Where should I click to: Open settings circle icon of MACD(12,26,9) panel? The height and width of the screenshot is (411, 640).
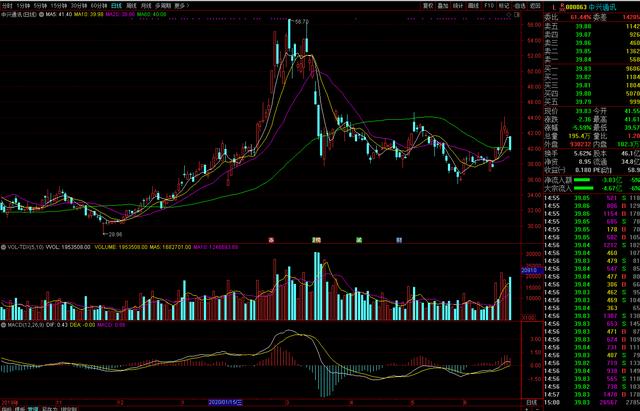coord(3,325)
